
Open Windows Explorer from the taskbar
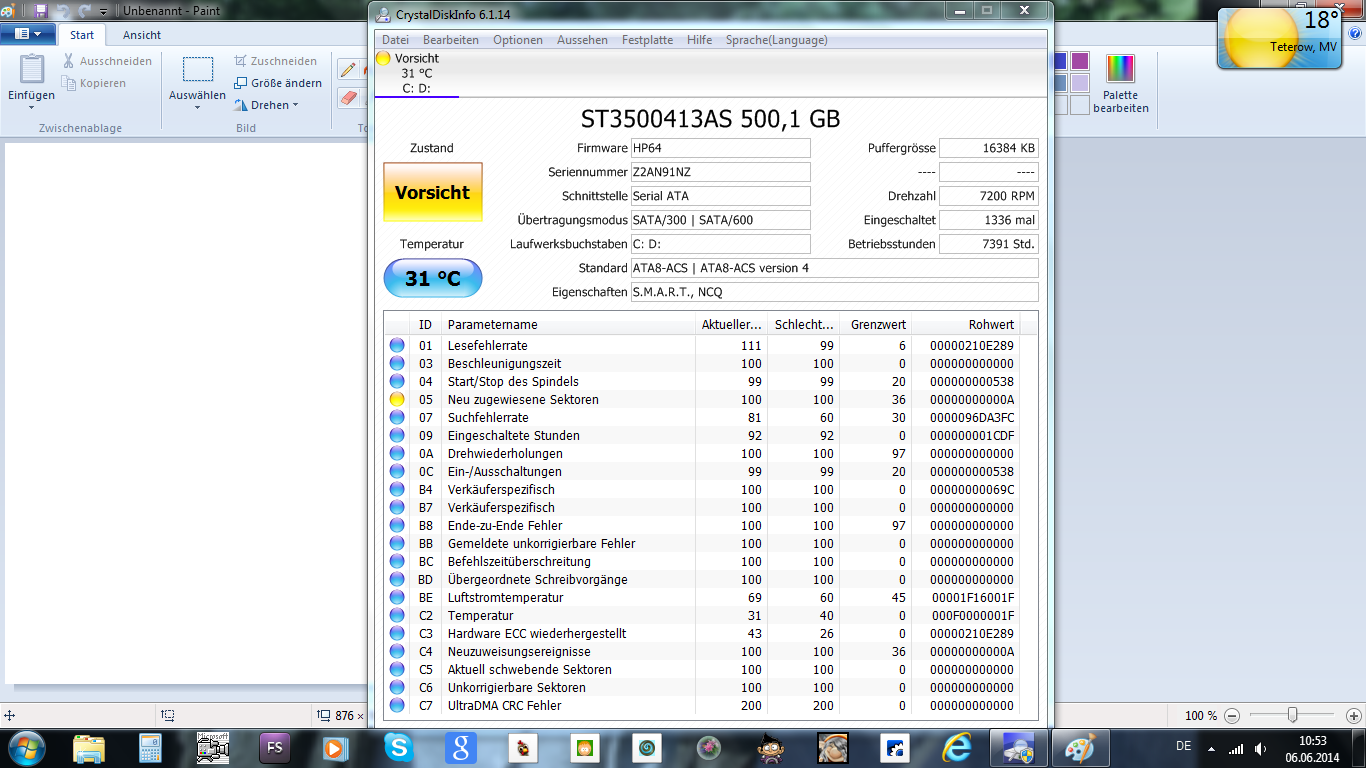88,748
